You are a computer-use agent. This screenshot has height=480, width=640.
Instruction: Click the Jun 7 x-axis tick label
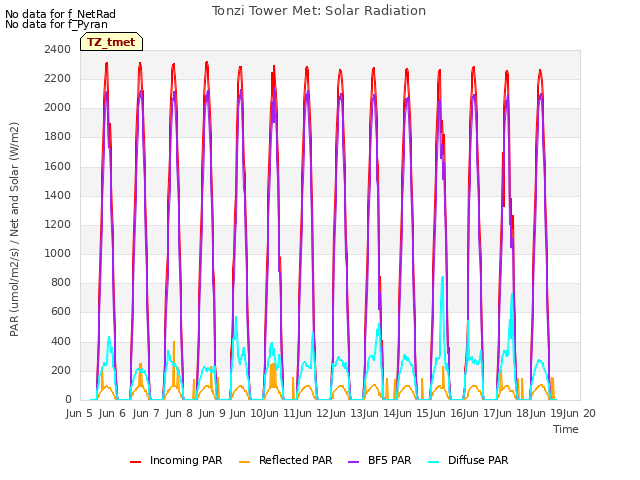tap(146, 413)
